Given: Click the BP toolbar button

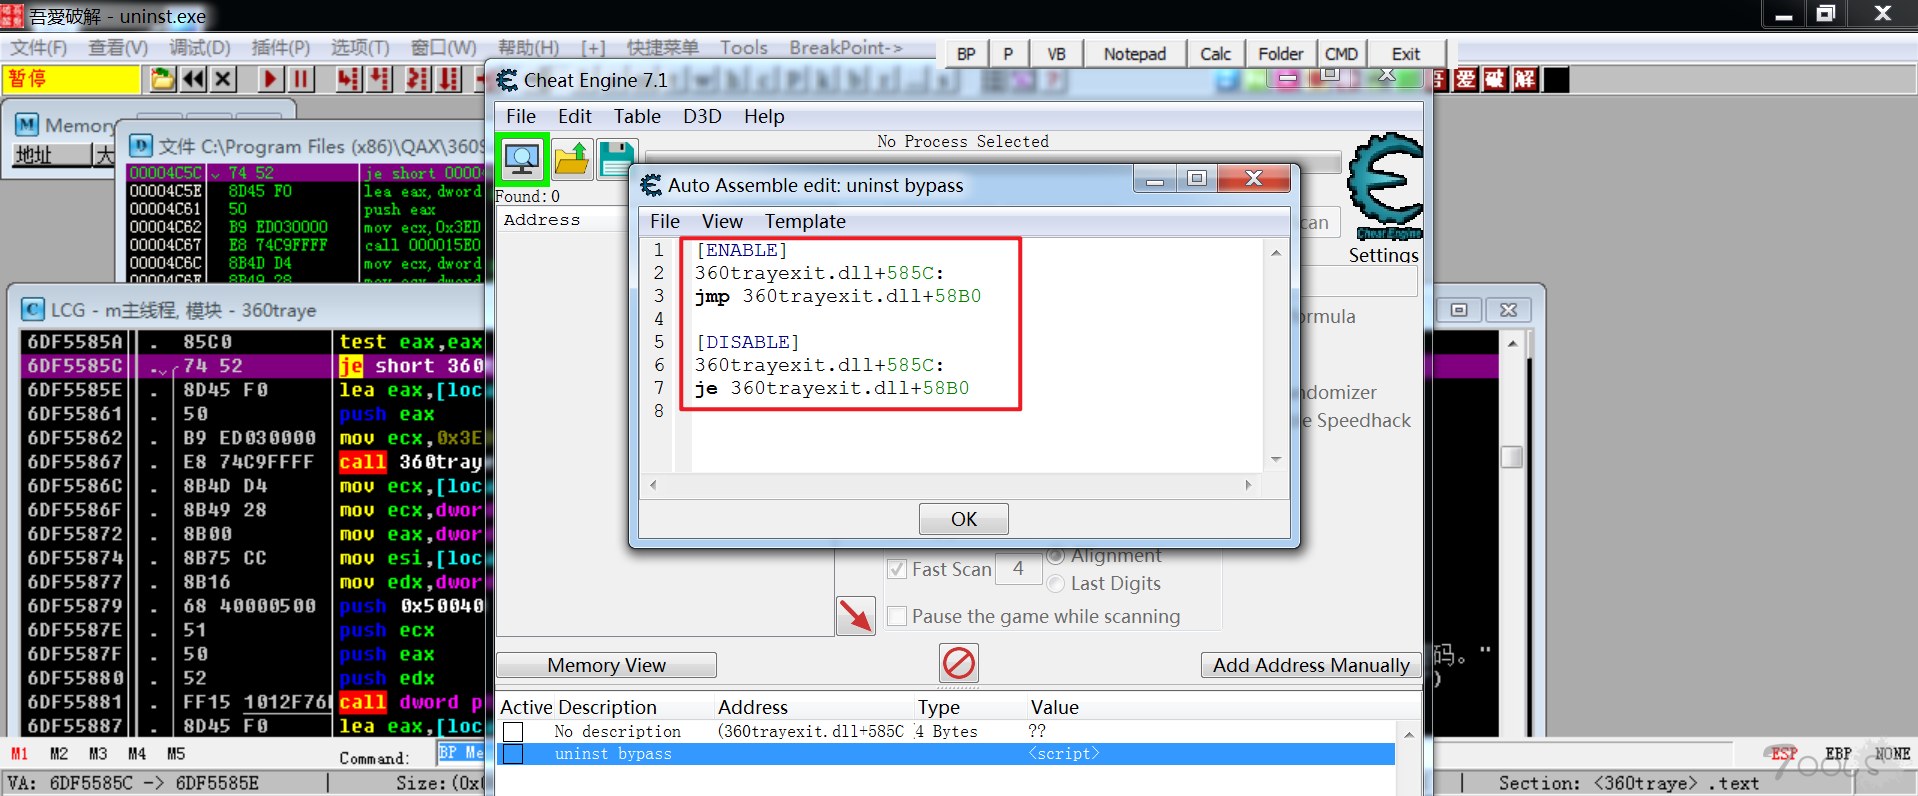Looking at the screenshot, I should [x=966, y=54].
